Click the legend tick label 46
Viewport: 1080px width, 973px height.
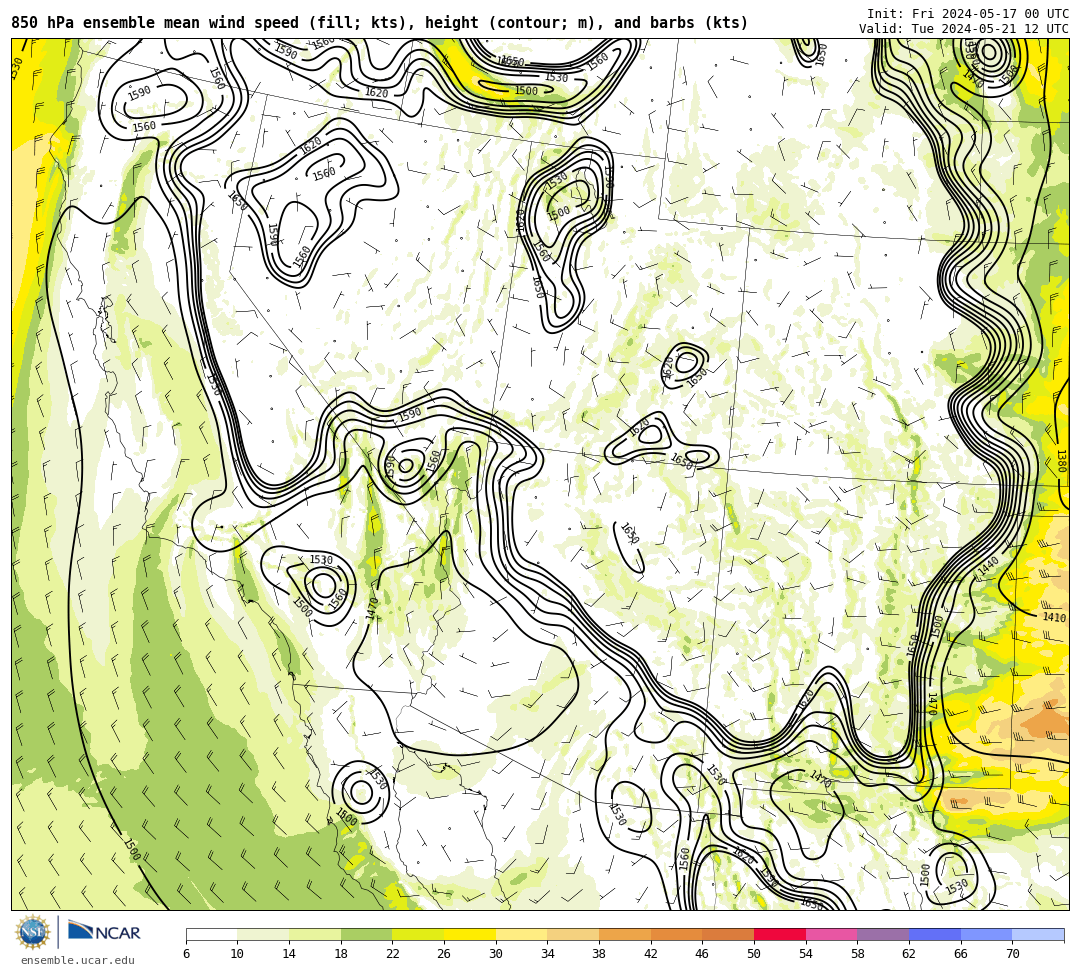(703, 954)
